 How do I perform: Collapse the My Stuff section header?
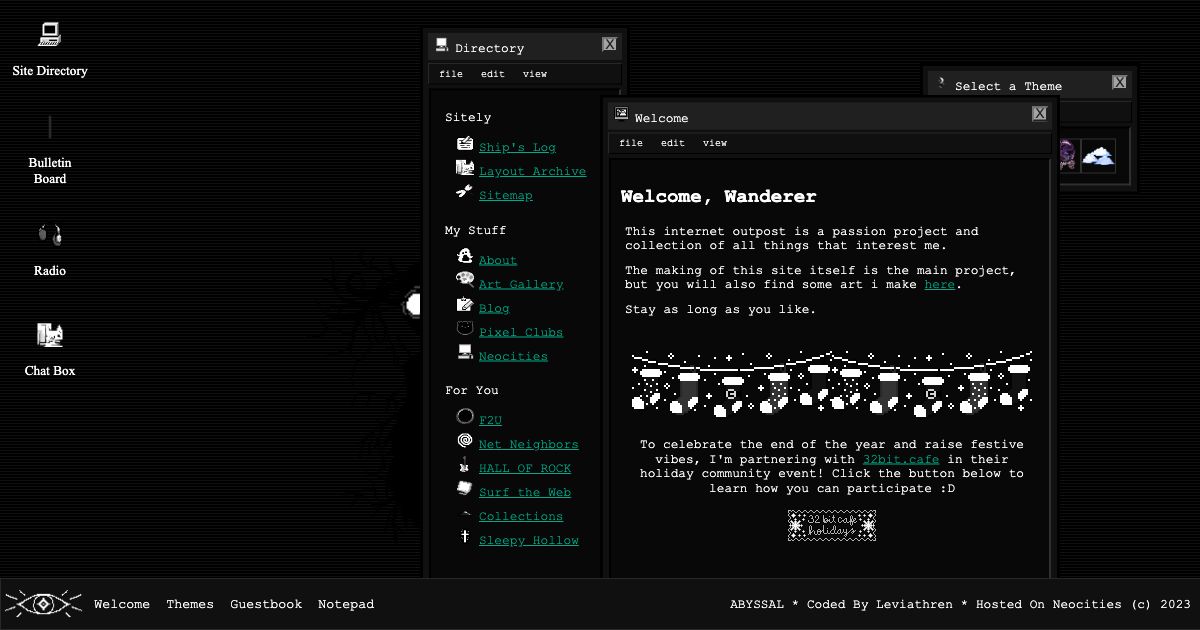click(x=475, y=230)
